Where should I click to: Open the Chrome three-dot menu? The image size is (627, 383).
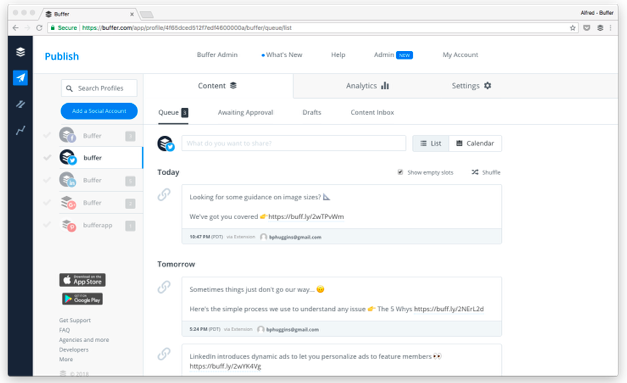point(611,28)
